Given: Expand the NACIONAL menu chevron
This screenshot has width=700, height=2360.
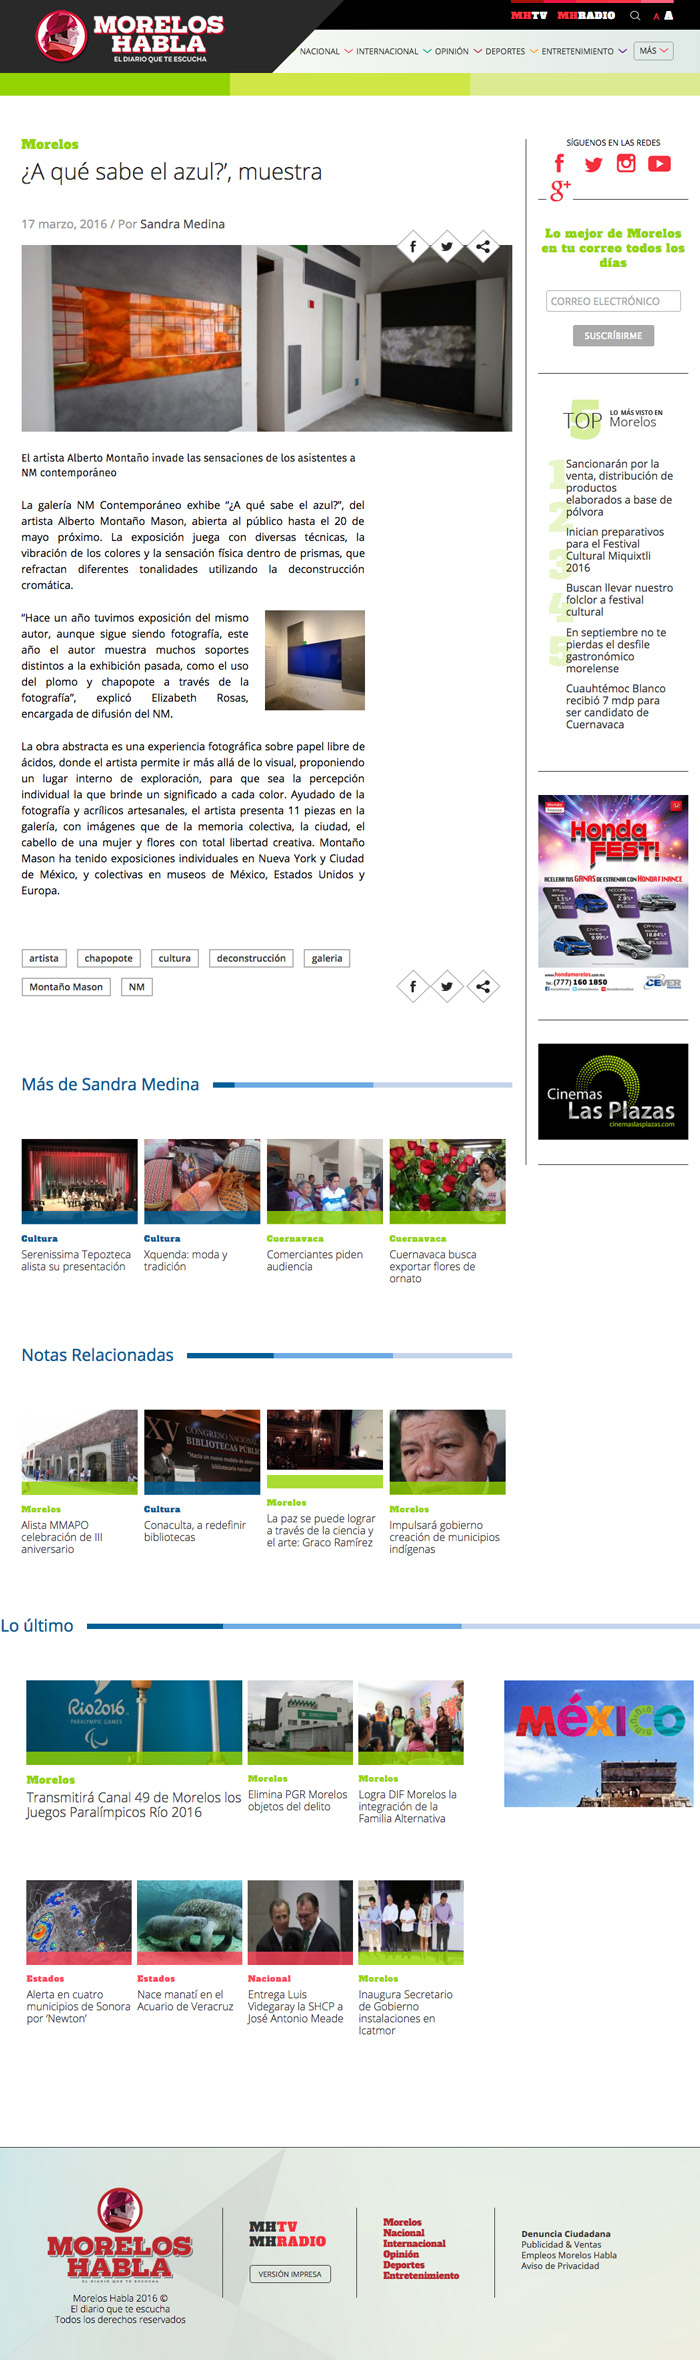Looking at the screenshot, I should 348,51.
